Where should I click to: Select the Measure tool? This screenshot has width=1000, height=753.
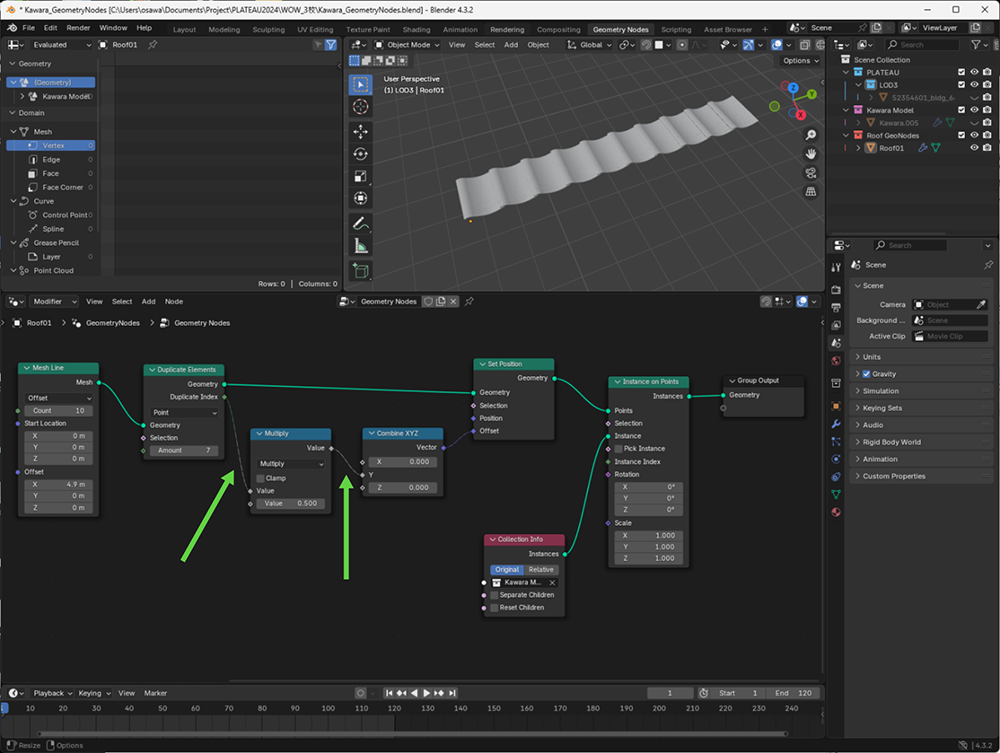(x=361, y=245)
